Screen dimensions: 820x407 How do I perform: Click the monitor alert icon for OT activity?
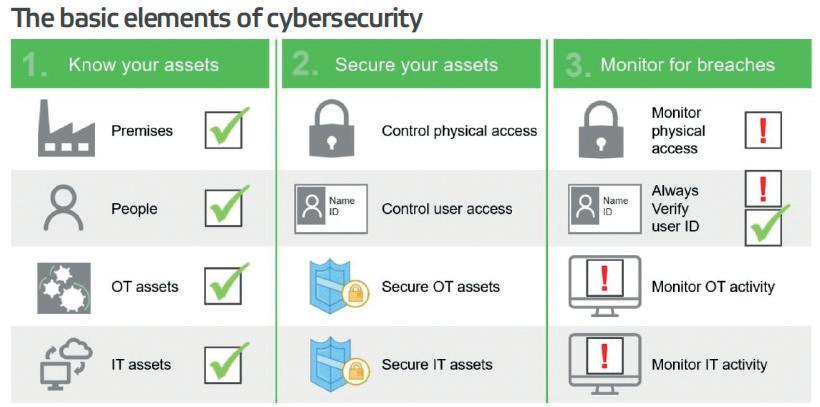click(x=602, y=287)
